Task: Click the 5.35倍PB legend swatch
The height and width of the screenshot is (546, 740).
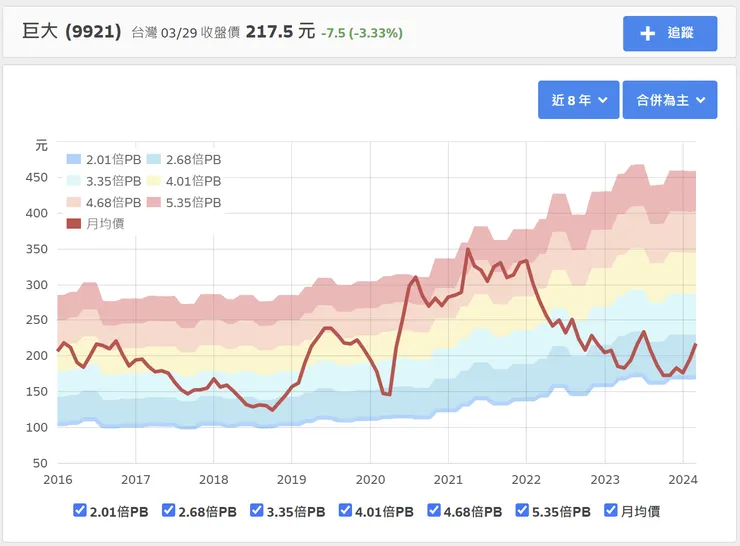Action: (x=153, y=202)
